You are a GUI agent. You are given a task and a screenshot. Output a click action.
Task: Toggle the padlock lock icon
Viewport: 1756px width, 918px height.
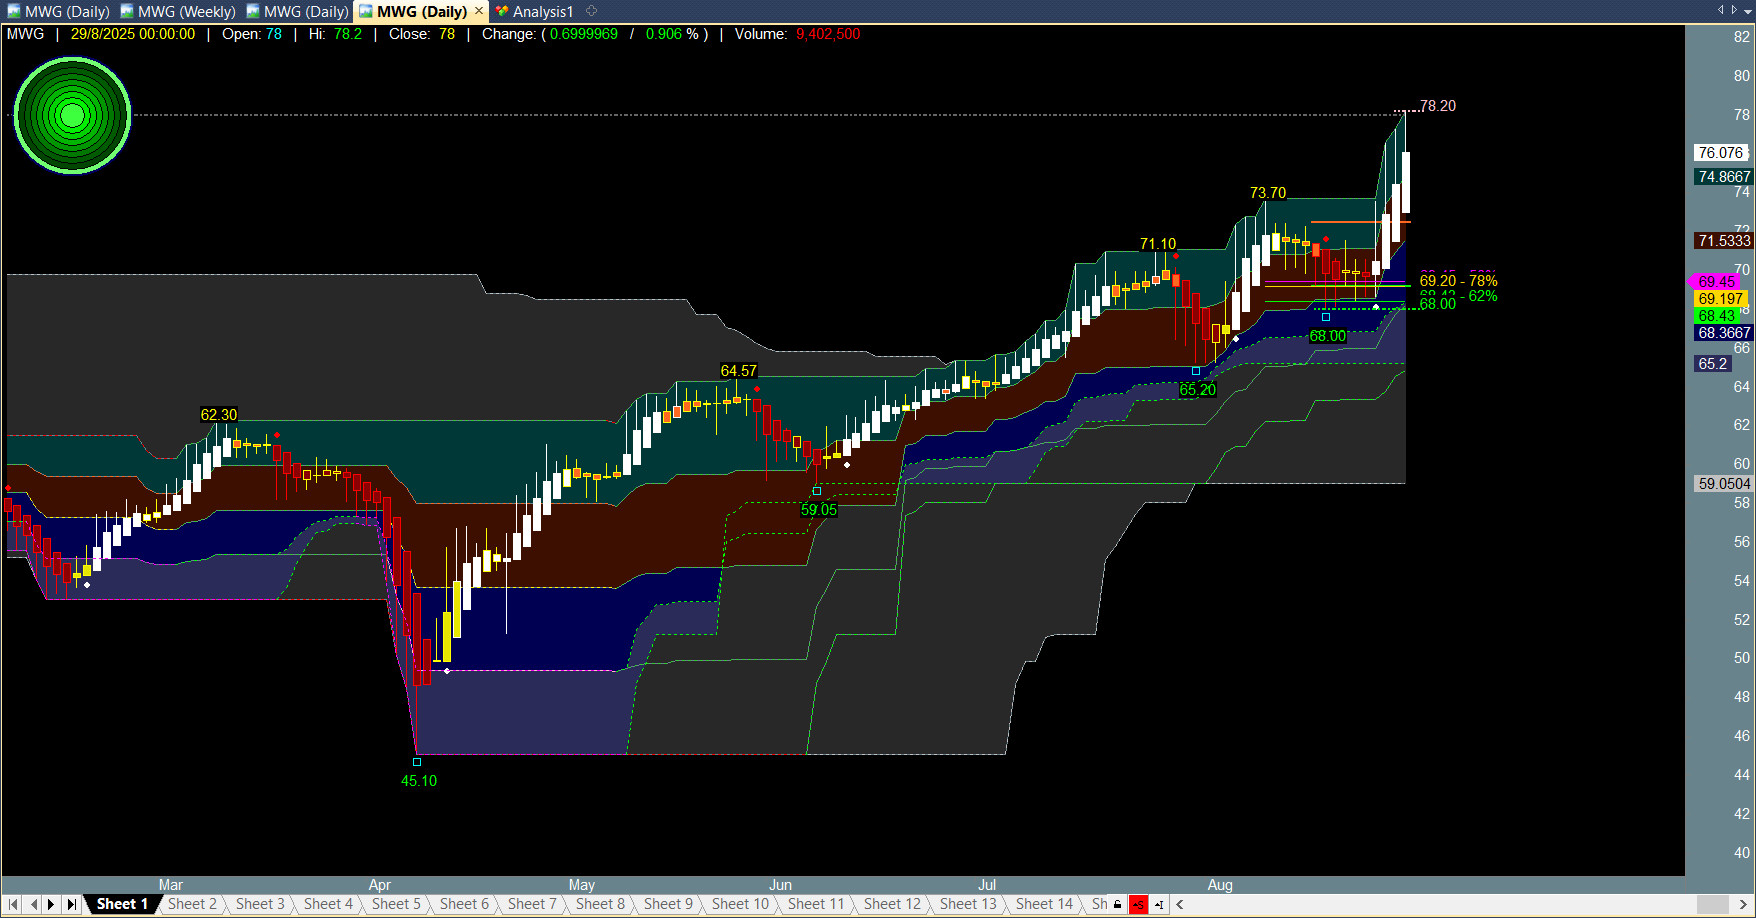click(x=1118, y=904)
